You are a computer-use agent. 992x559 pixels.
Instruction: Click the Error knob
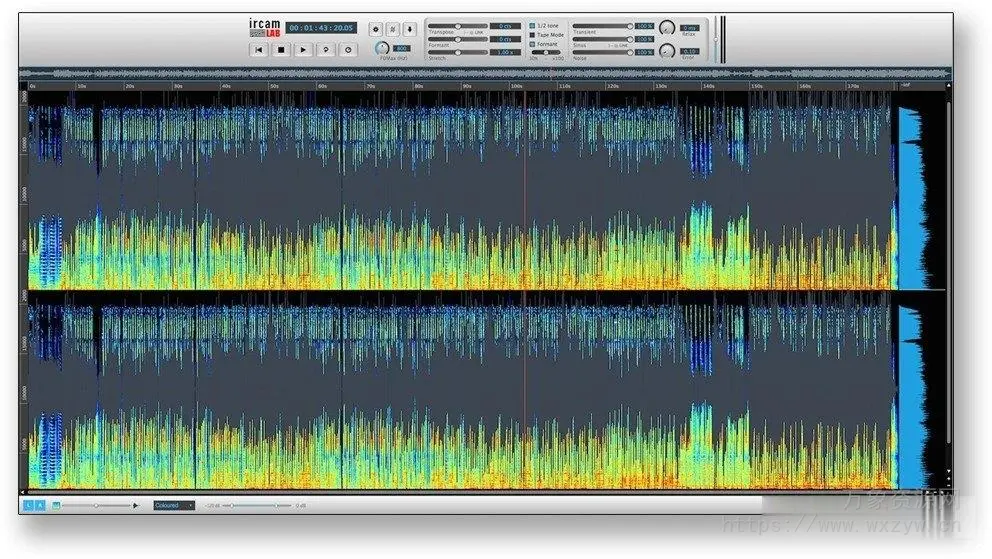click(x=667, y=51)
